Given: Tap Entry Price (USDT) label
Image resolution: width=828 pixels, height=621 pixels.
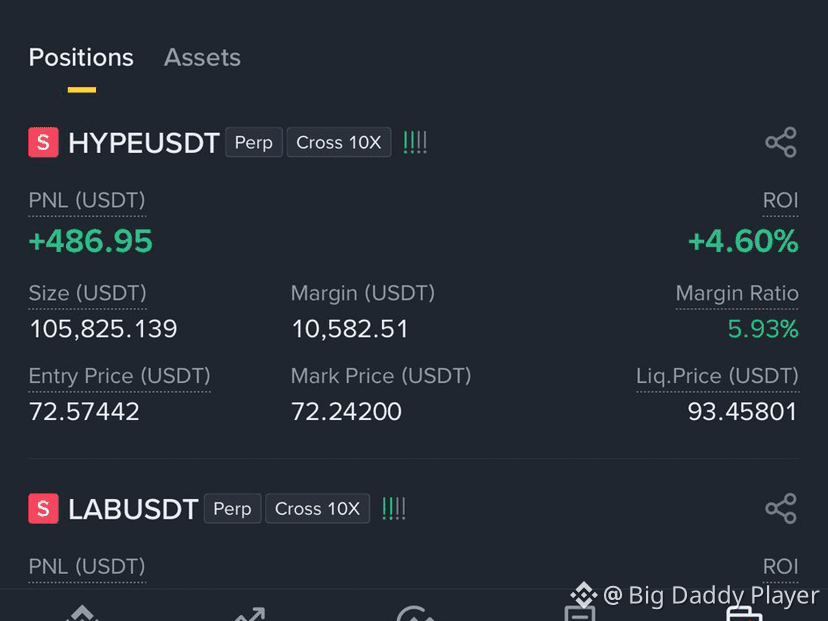Looking at the screenshot, I should pos(119,377).
